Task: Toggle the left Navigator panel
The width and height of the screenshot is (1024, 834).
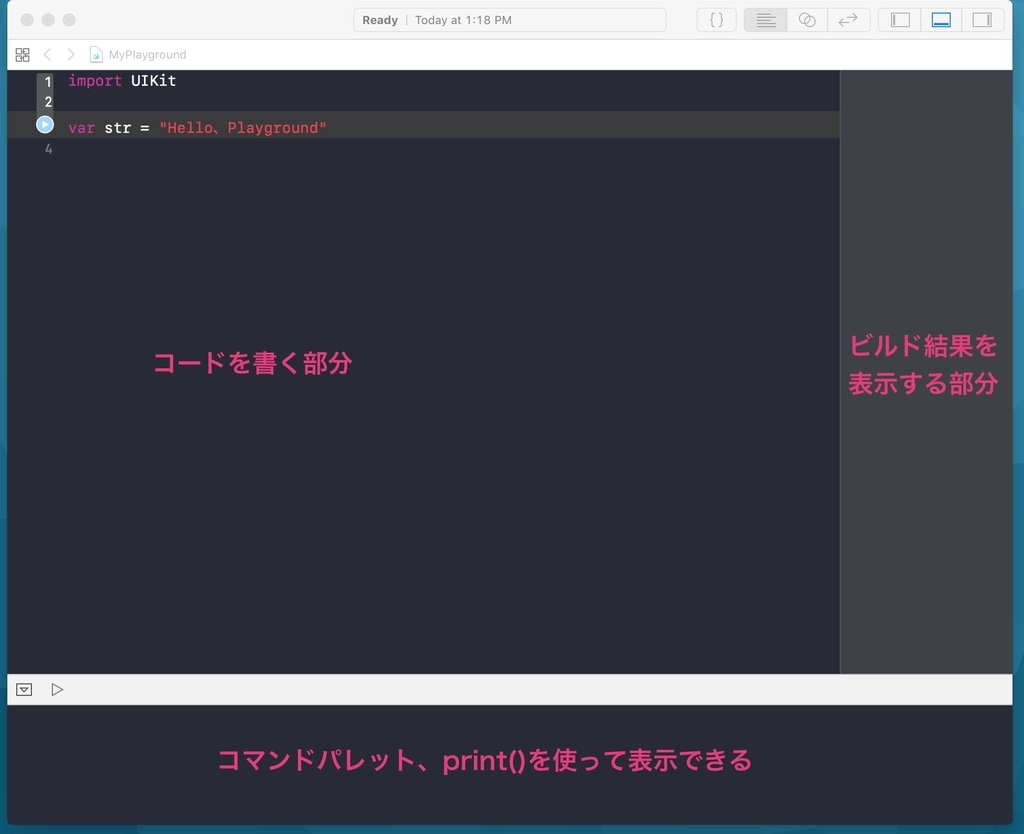Action: [x=900, y=20]
